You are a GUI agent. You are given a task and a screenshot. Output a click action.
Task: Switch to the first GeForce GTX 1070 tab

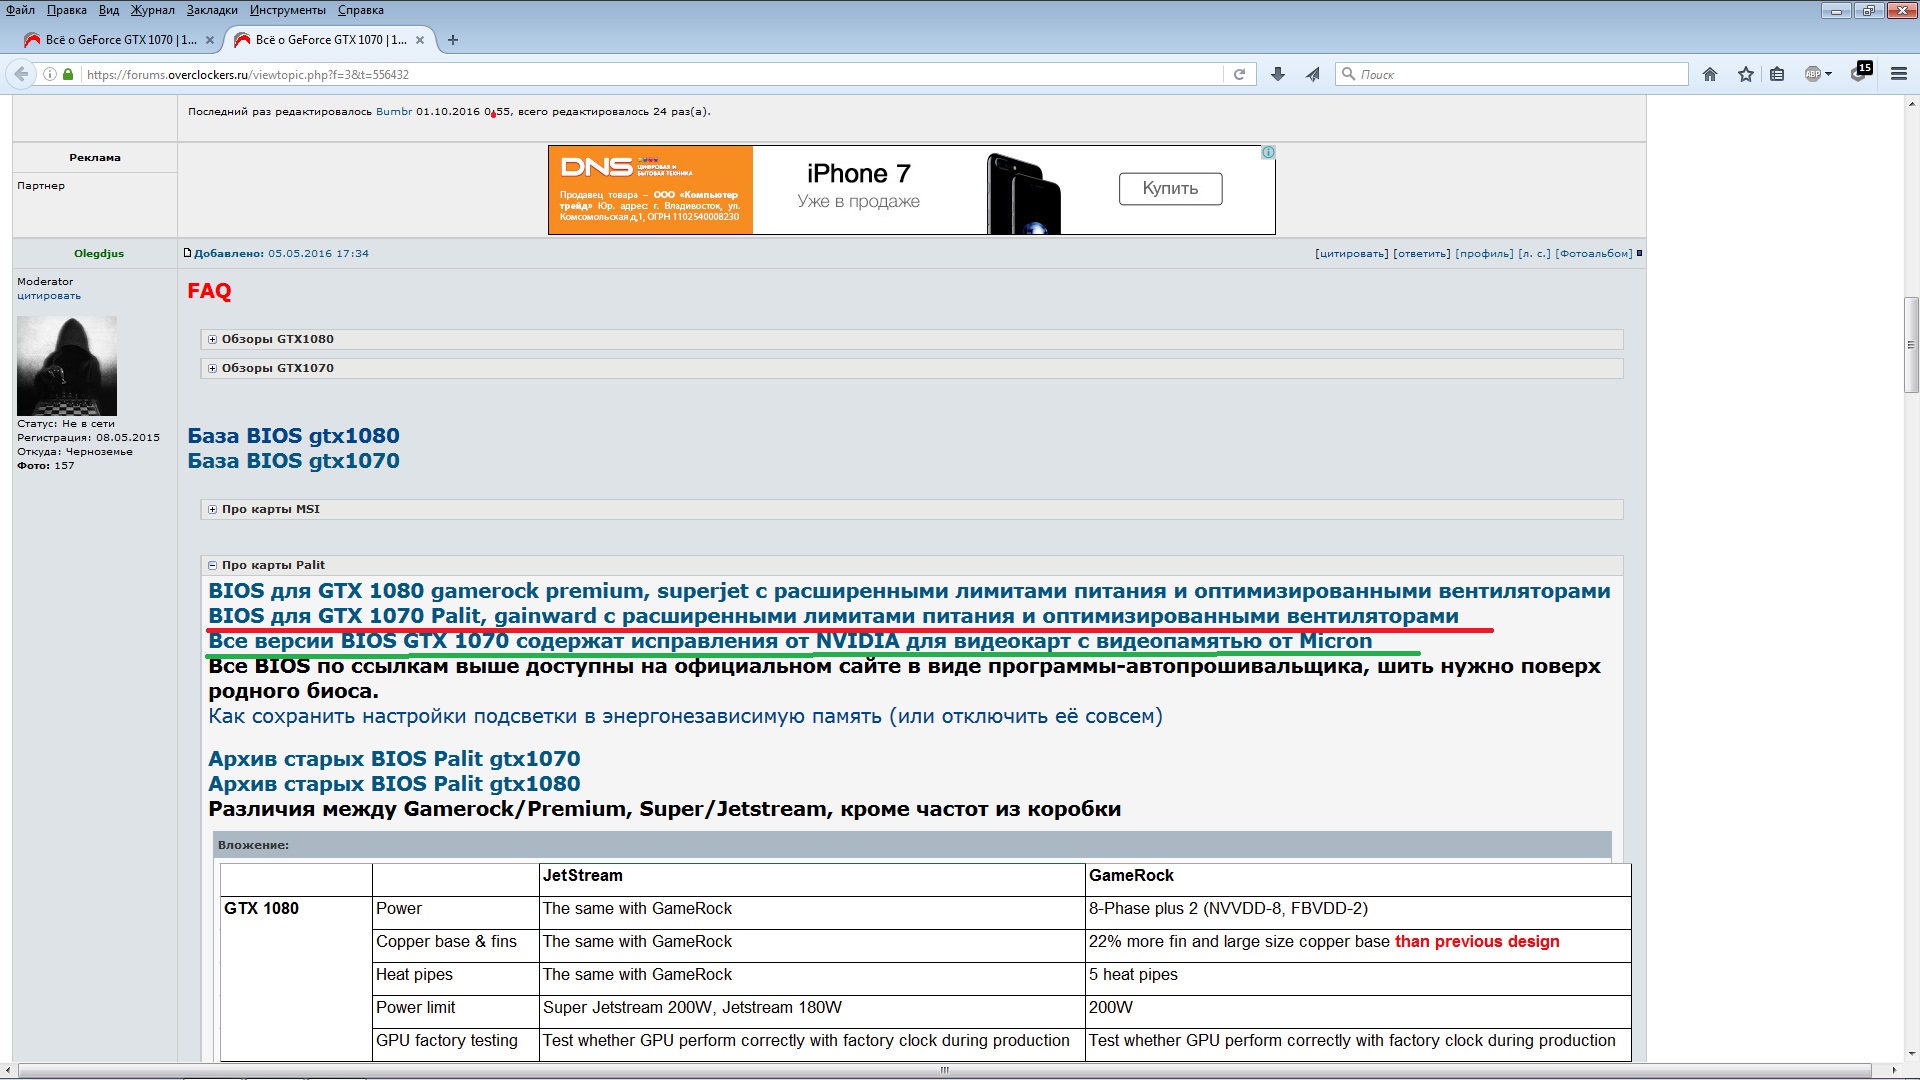click(118, 40)
